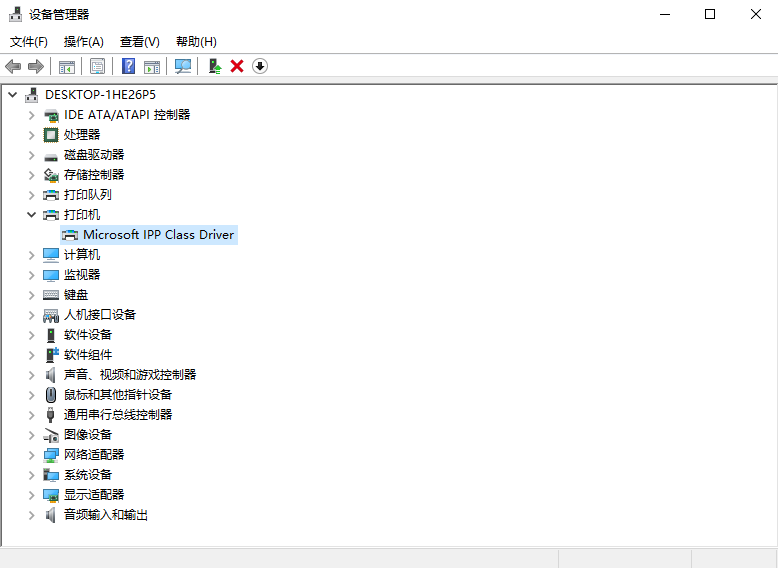Viewport: 778px width, 568px height.
Task: Select Microsoft IPP Class Driver device
Action: click(x=158, y=234)
